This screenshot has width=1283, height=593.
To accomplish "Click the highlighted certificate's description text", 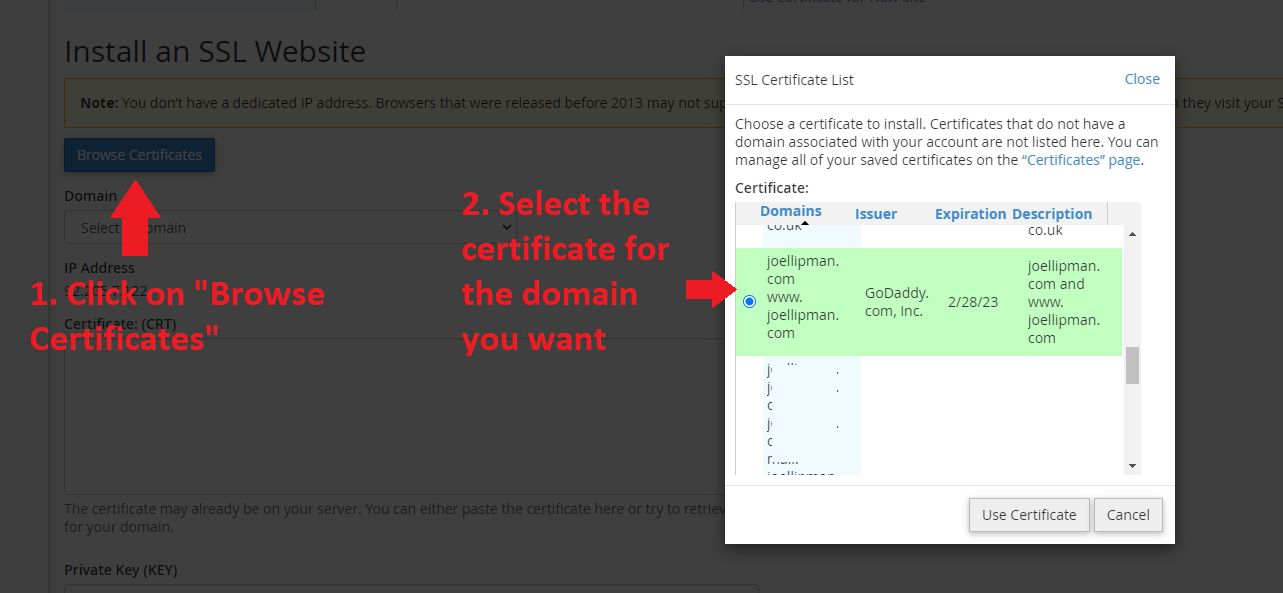I will (x=1063, y=302).
